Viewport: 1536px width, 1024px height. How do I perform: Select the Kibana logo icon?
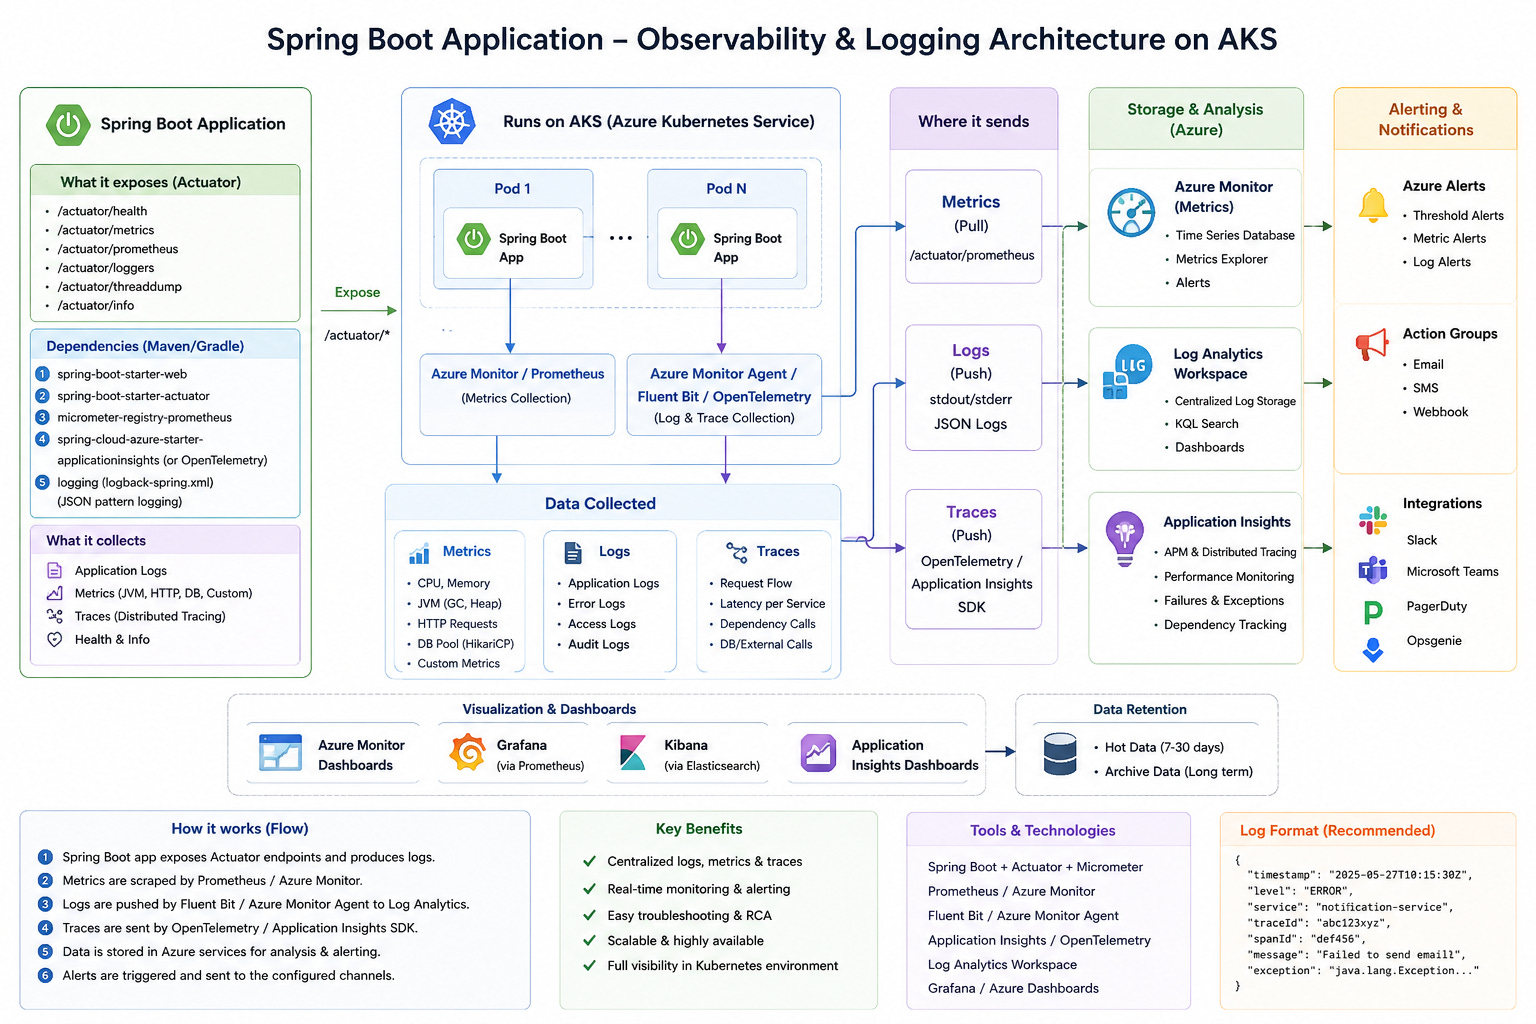(x=633, y=753)
